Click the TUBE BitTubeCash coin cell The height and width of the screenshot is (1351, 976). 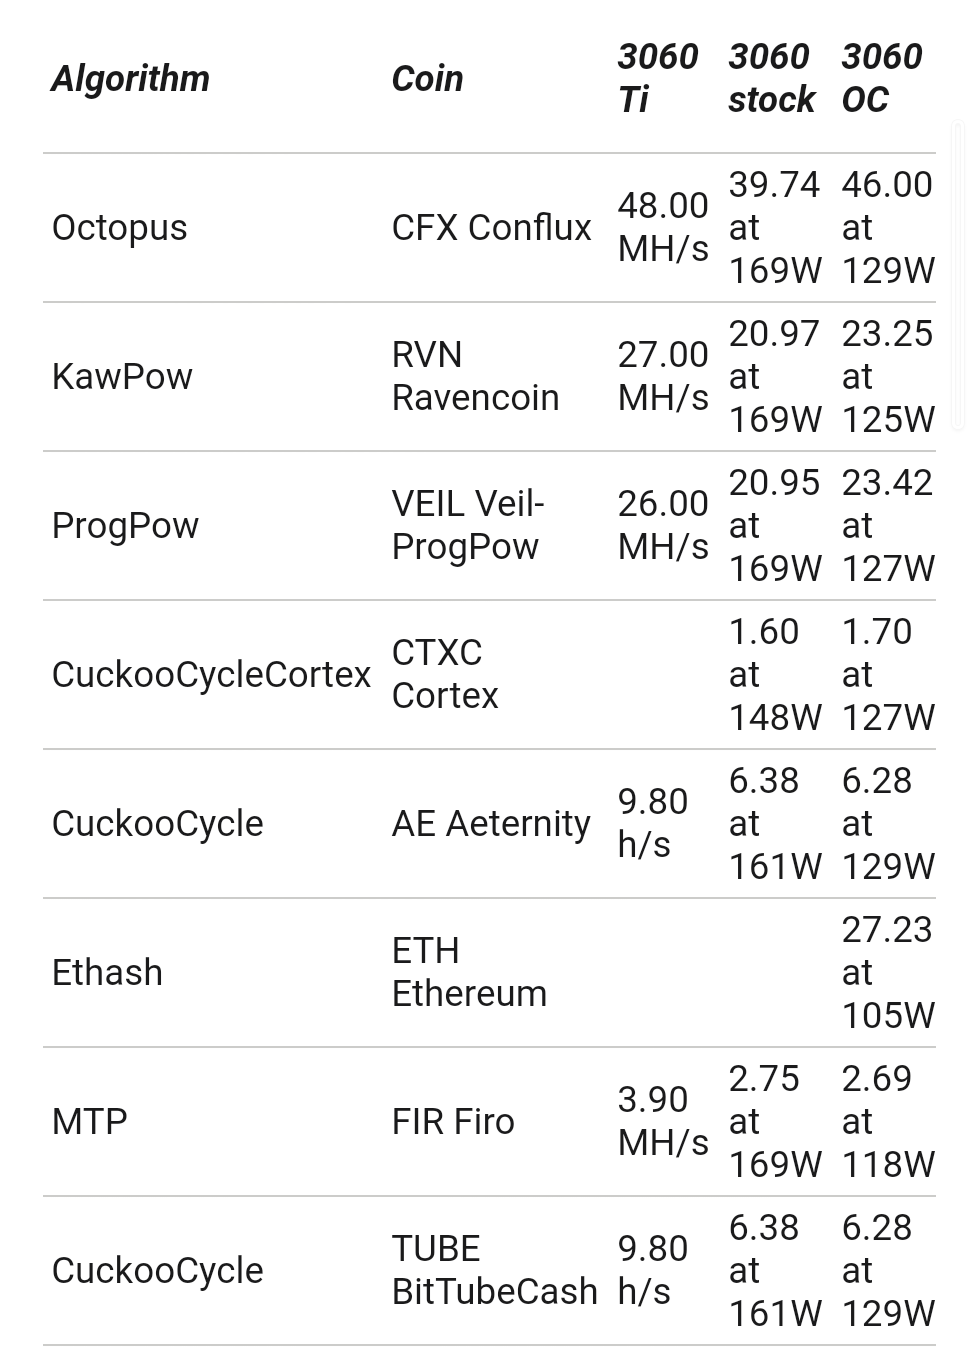(x=494, y=1270)
